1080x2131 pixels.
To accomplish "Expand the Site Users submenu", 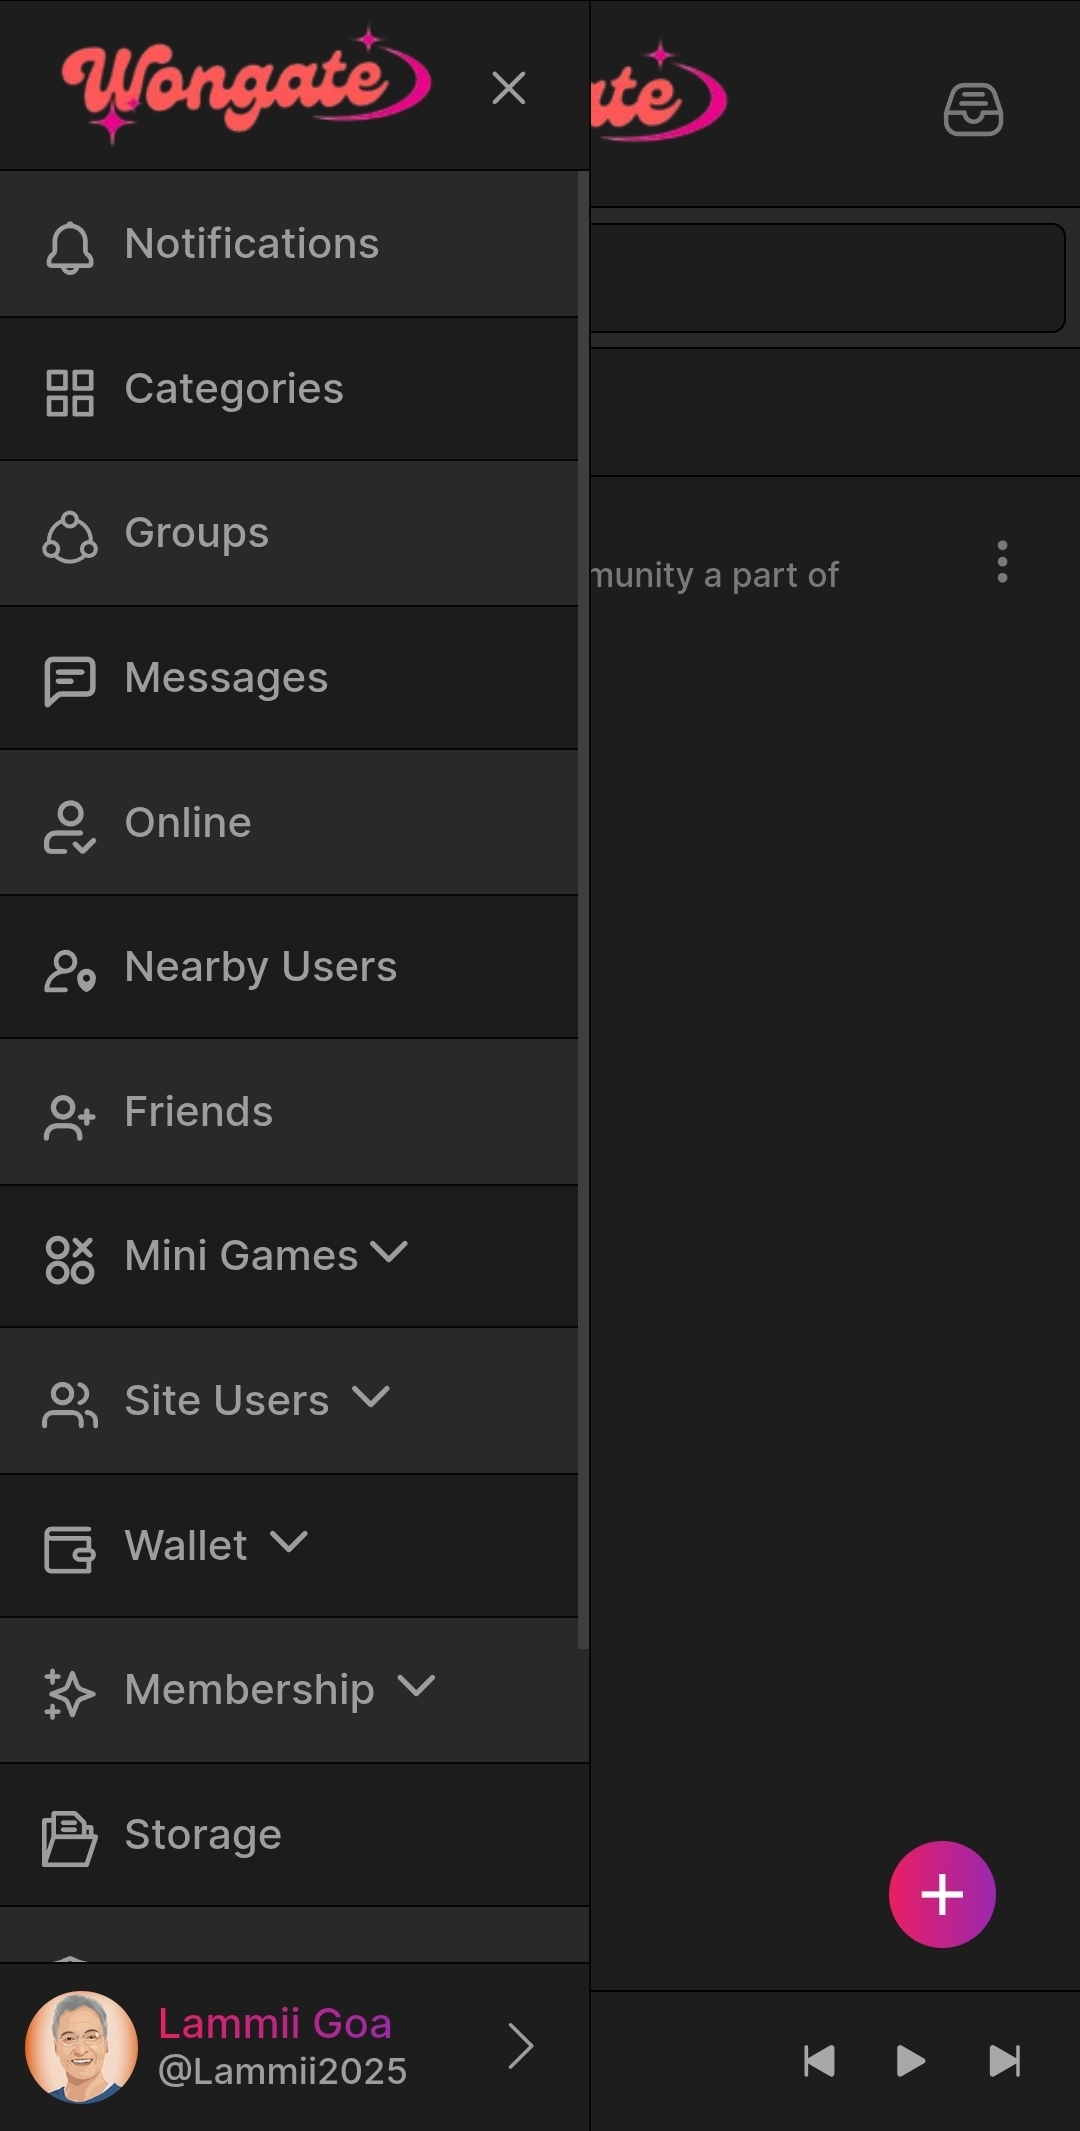I will pos(371,1397).
